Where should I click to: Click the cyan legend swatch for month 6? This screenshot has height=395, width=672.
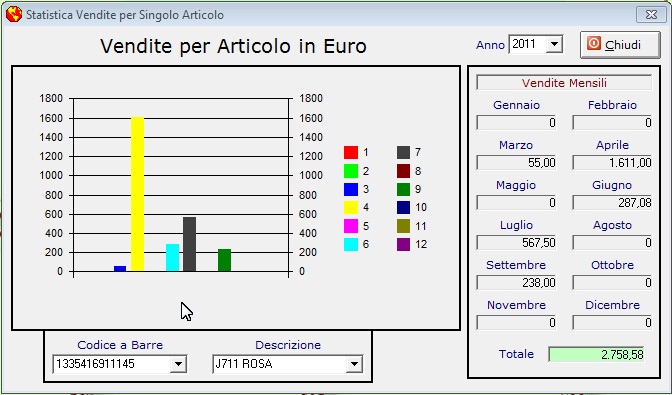[351, 244]
